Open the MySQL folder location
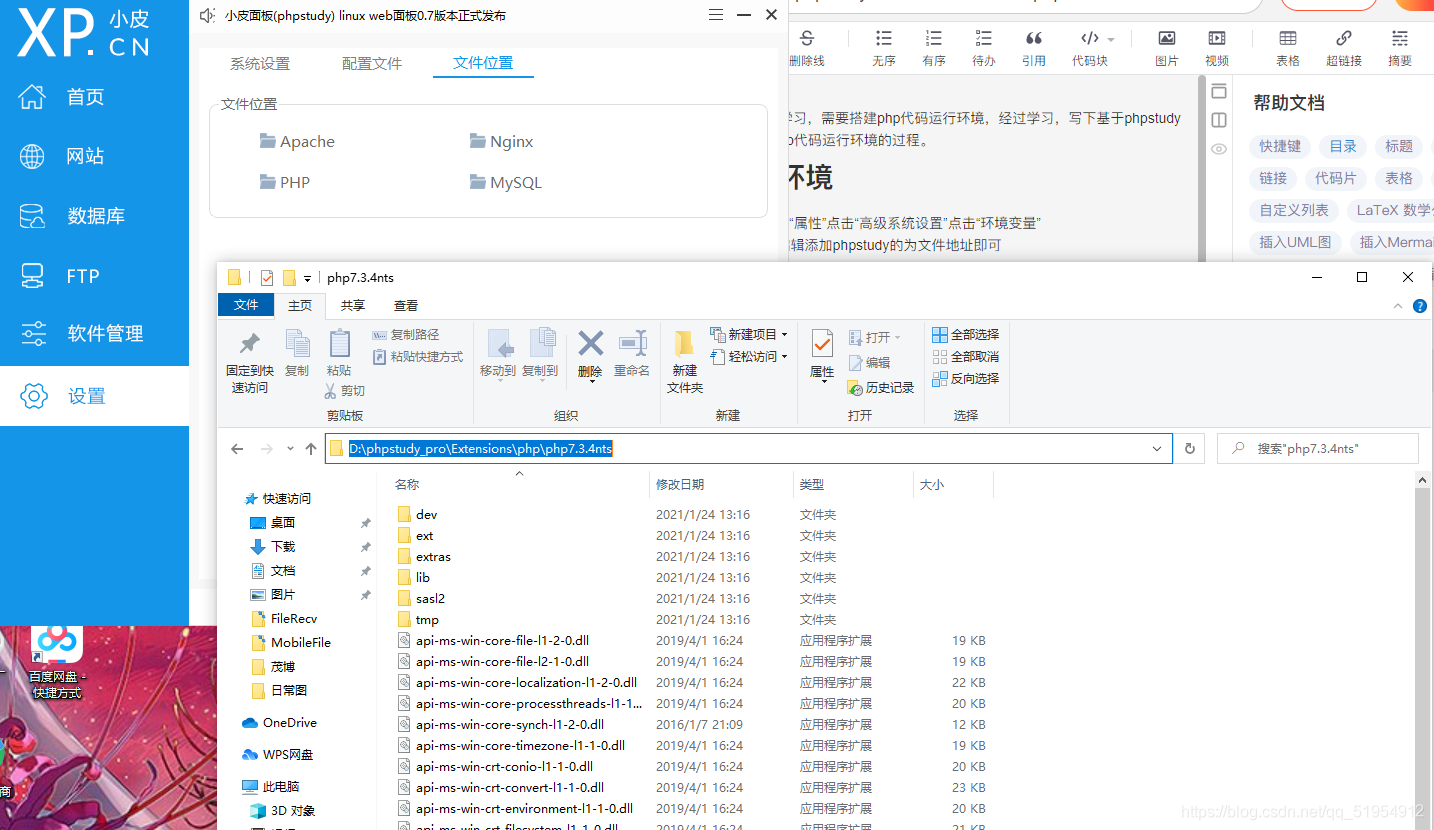 point(506,182)
